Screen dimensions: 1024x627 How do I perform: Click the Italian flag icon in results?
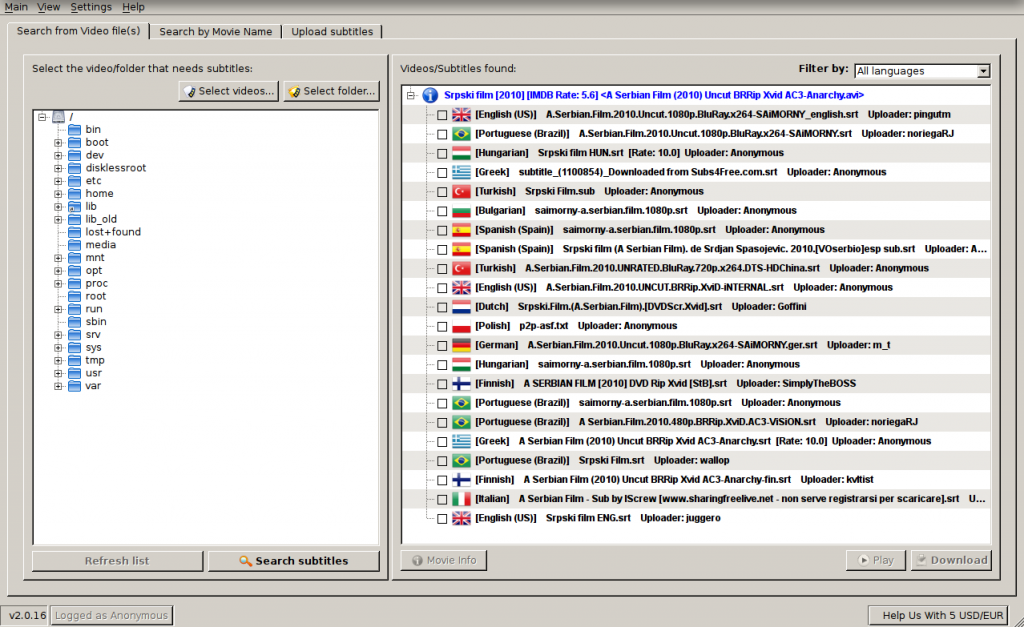pos(461,499)
